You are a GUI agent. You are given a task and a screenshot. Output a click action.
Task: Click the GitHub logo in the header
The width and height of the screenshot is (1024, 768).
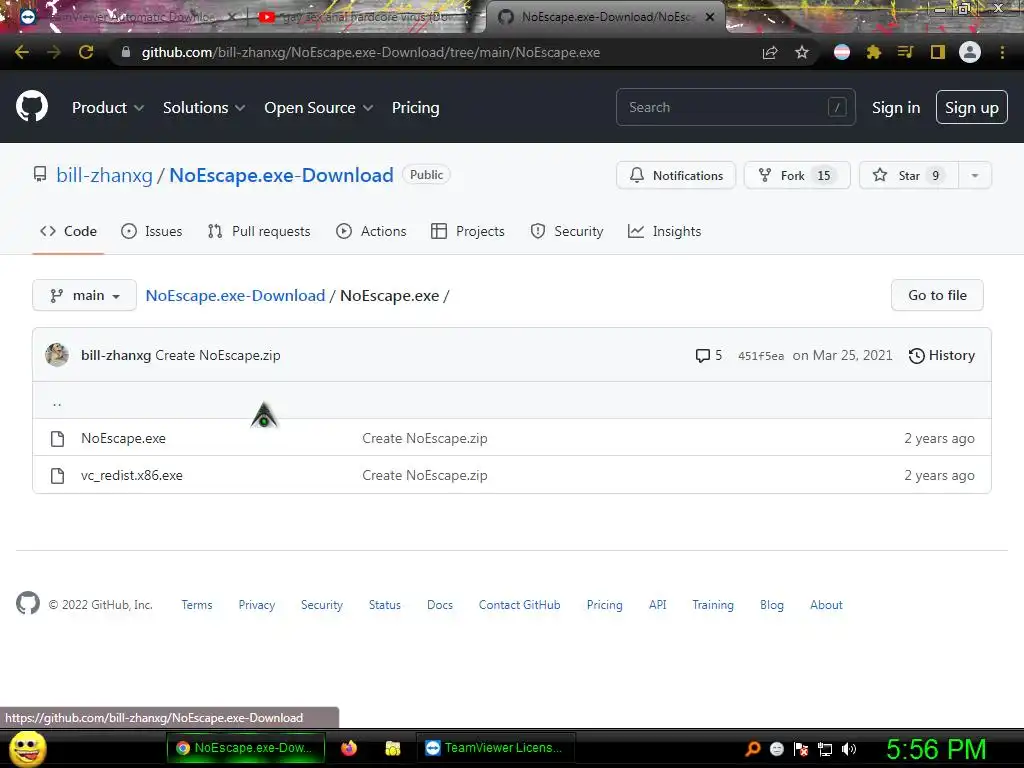[x=32, y=107]
